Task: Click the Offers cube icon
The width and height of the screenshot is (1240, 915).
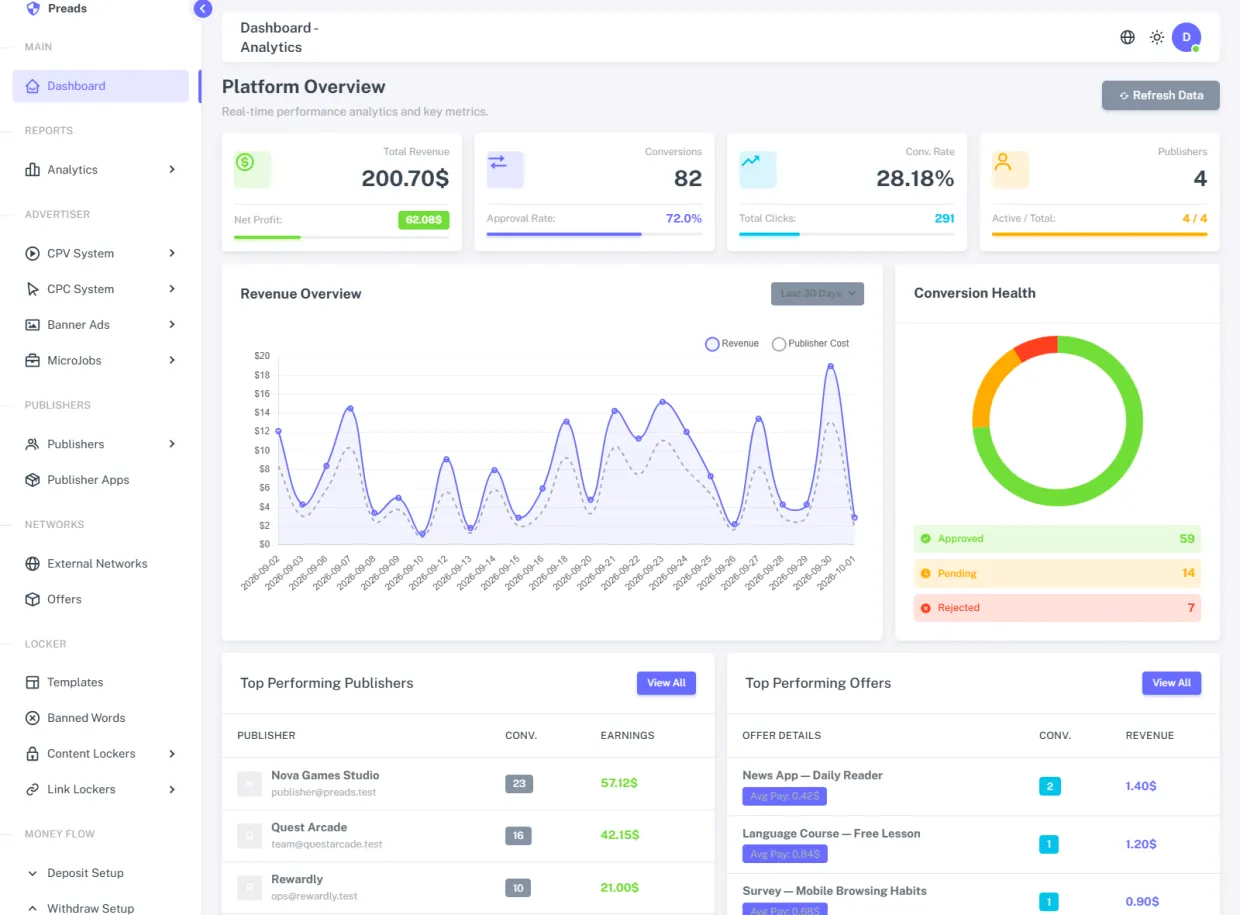Action: point(33,599)
